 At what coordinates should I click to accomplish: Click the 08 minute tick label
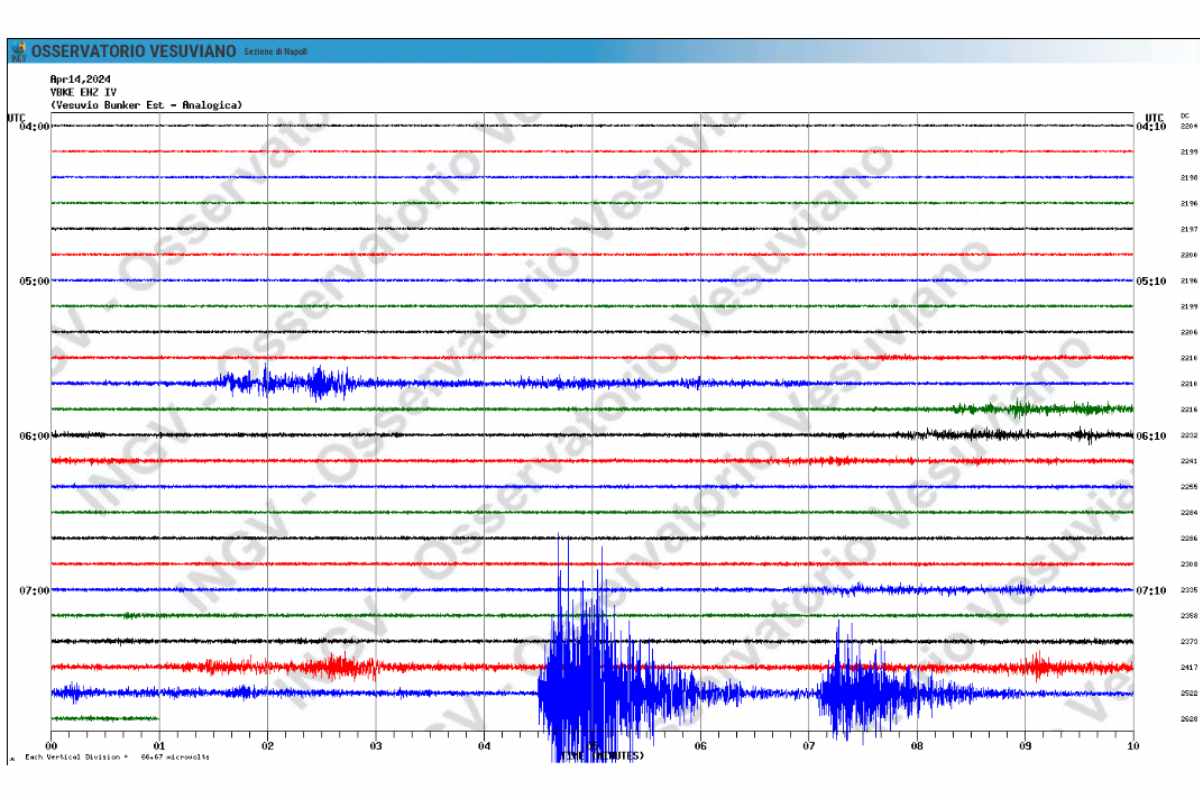pos(916,746)
